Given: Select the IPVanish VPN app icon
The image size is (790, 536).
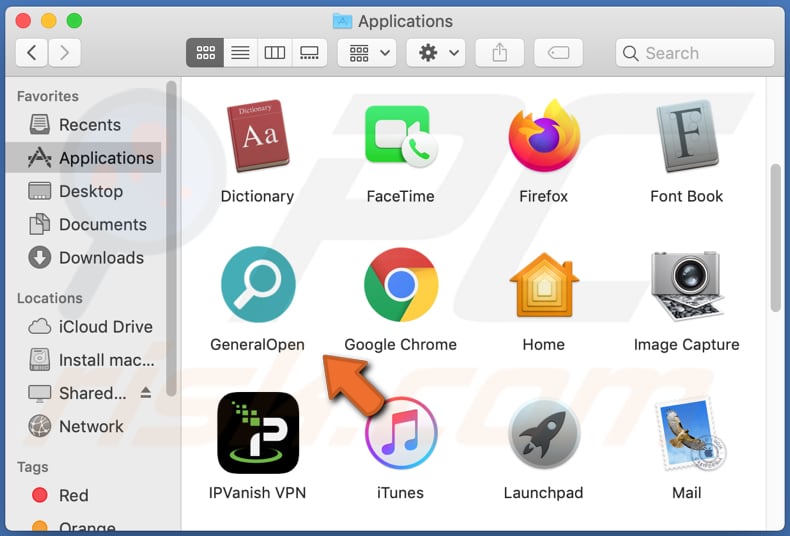Looking at the screenshot, I should 258,433.
